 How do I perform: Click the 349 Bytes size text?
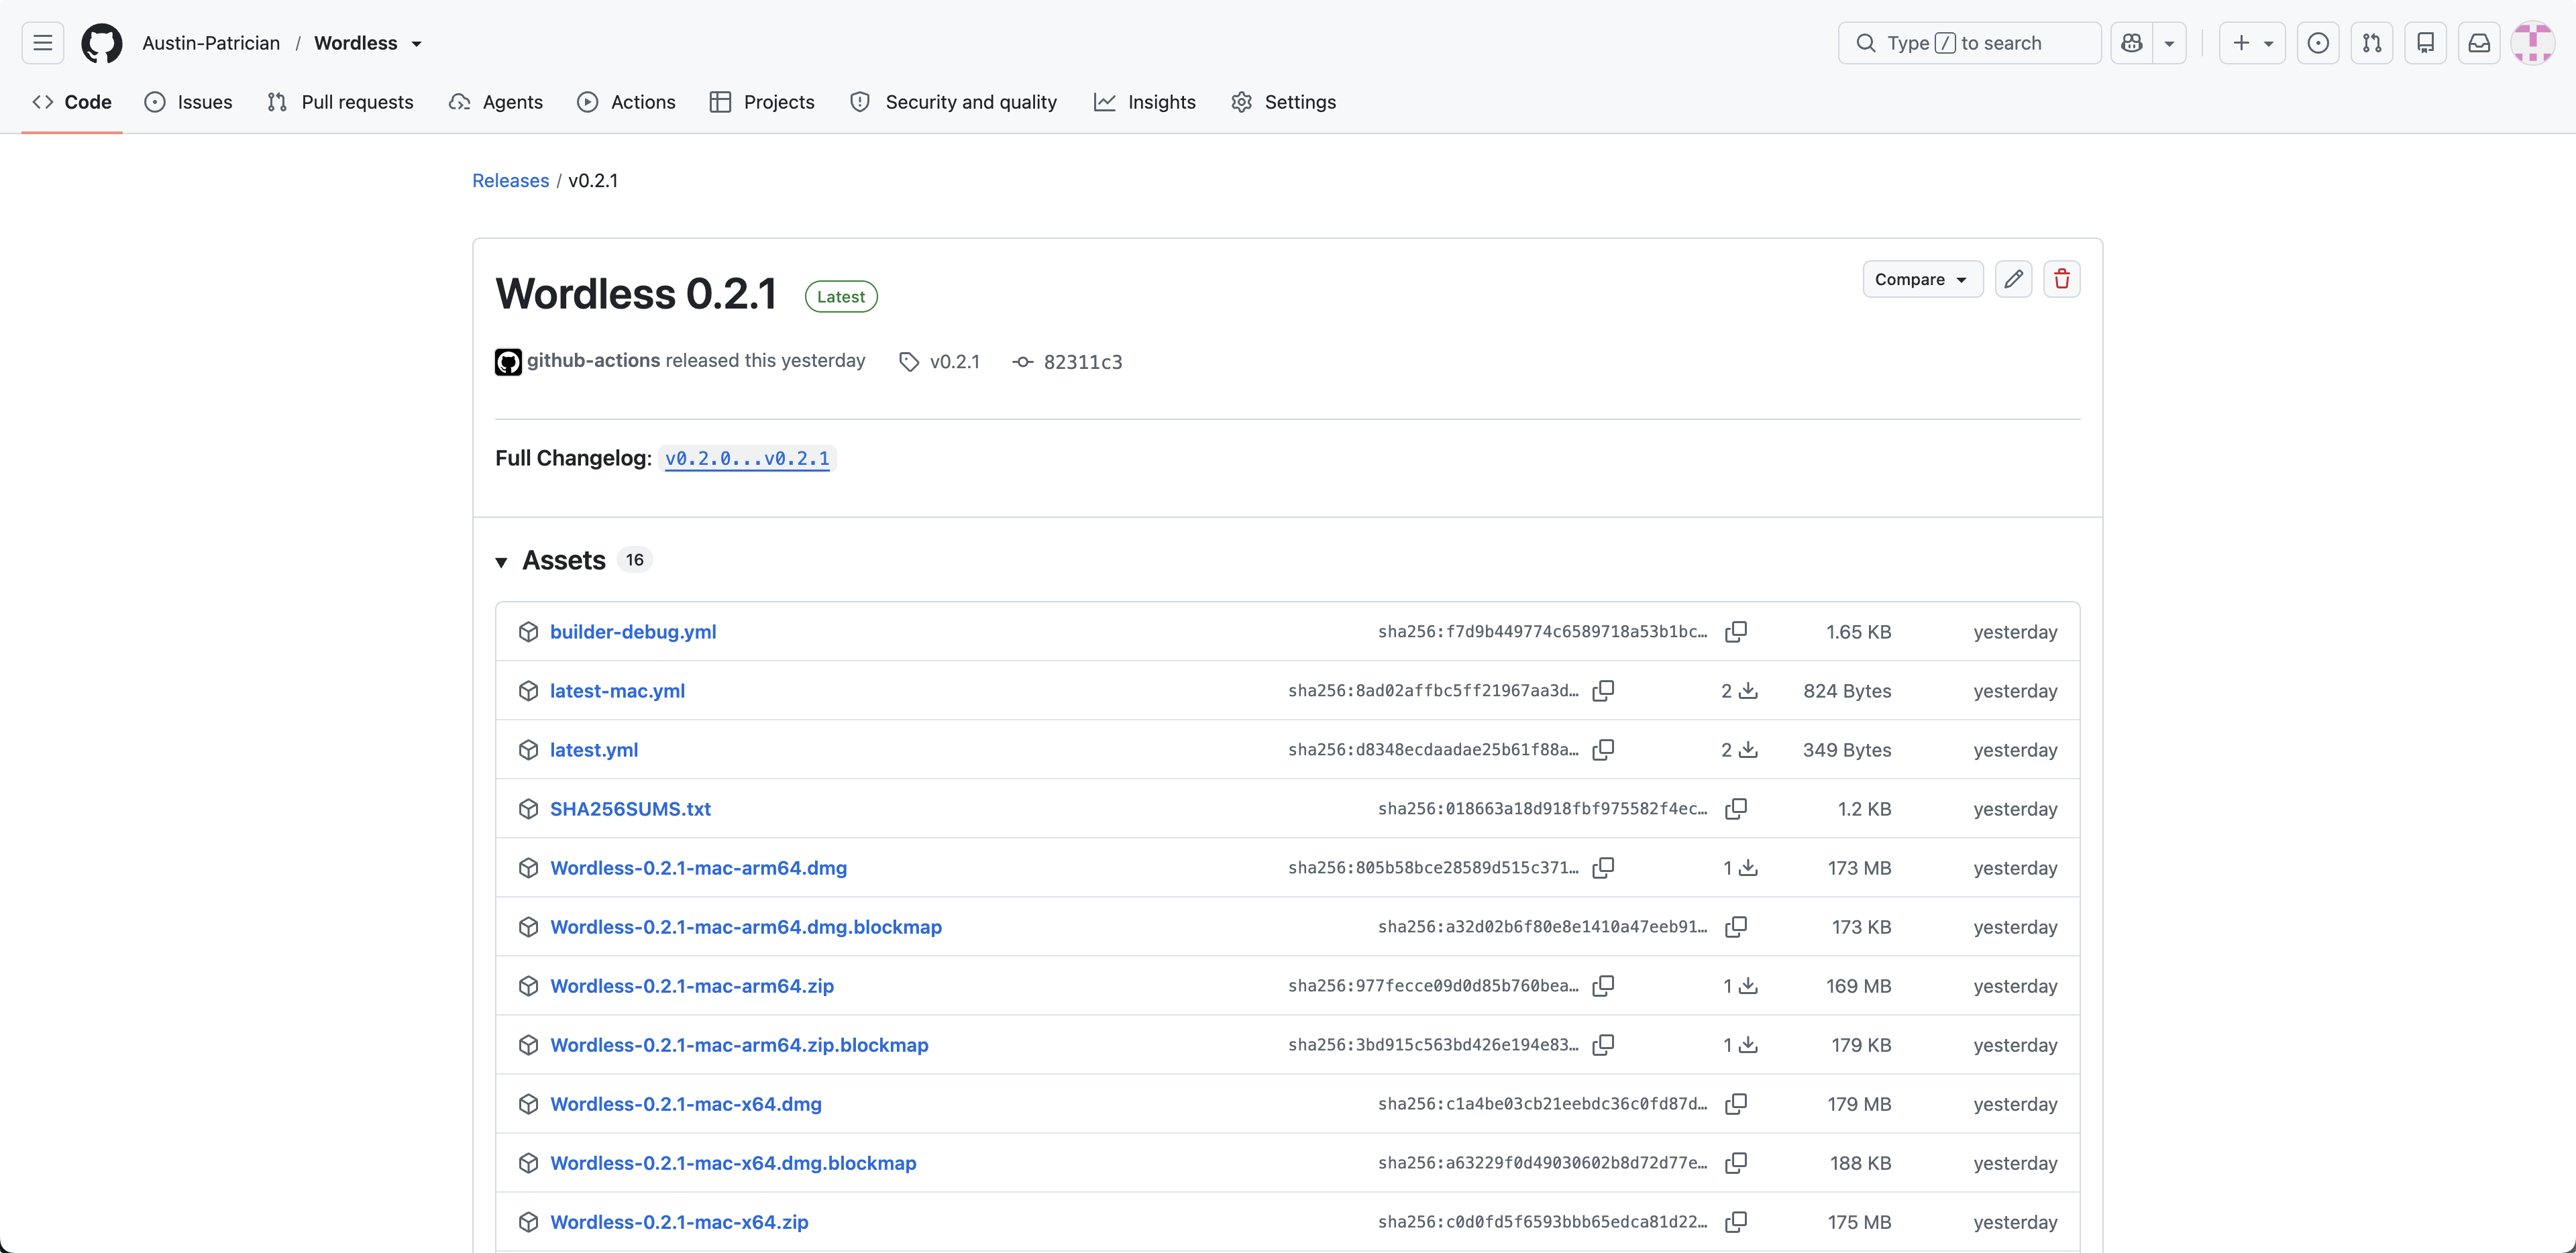point(1847,750)
